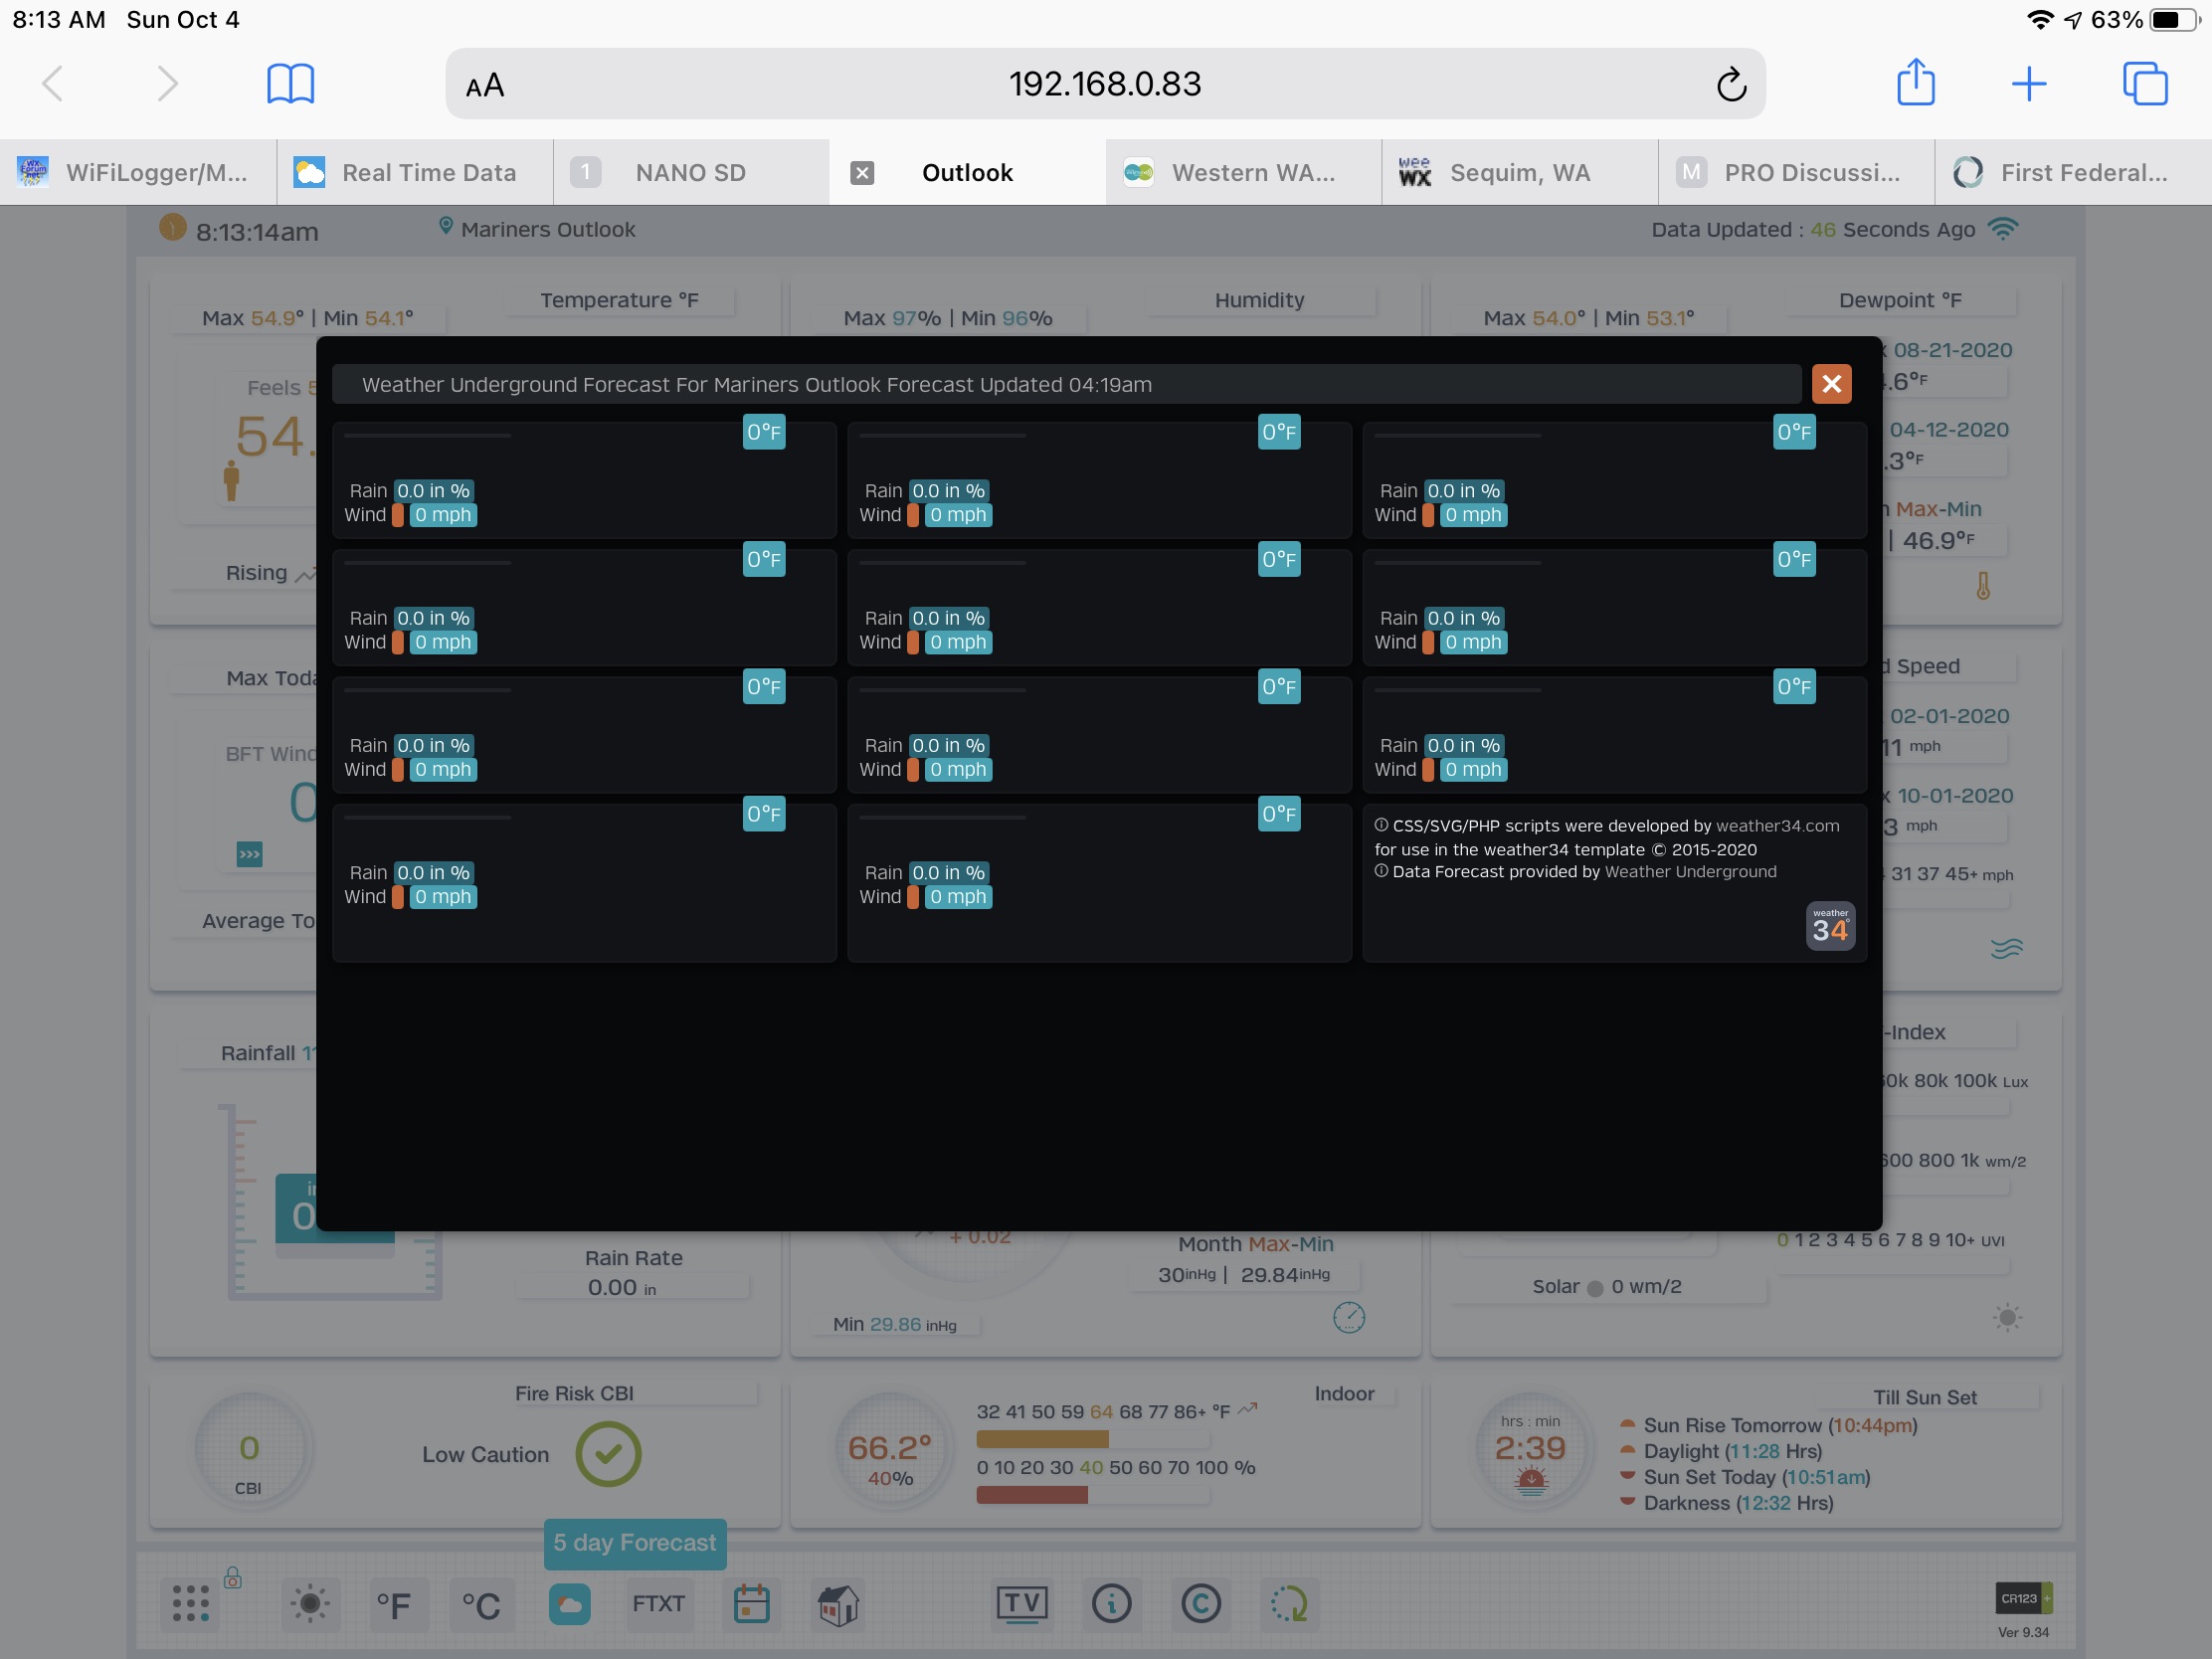The height and width of the screenshot is (1659, 2212).
Task: Tap the orange thermometer icon in Dewpoint panel
Action: coord(1983,586)
